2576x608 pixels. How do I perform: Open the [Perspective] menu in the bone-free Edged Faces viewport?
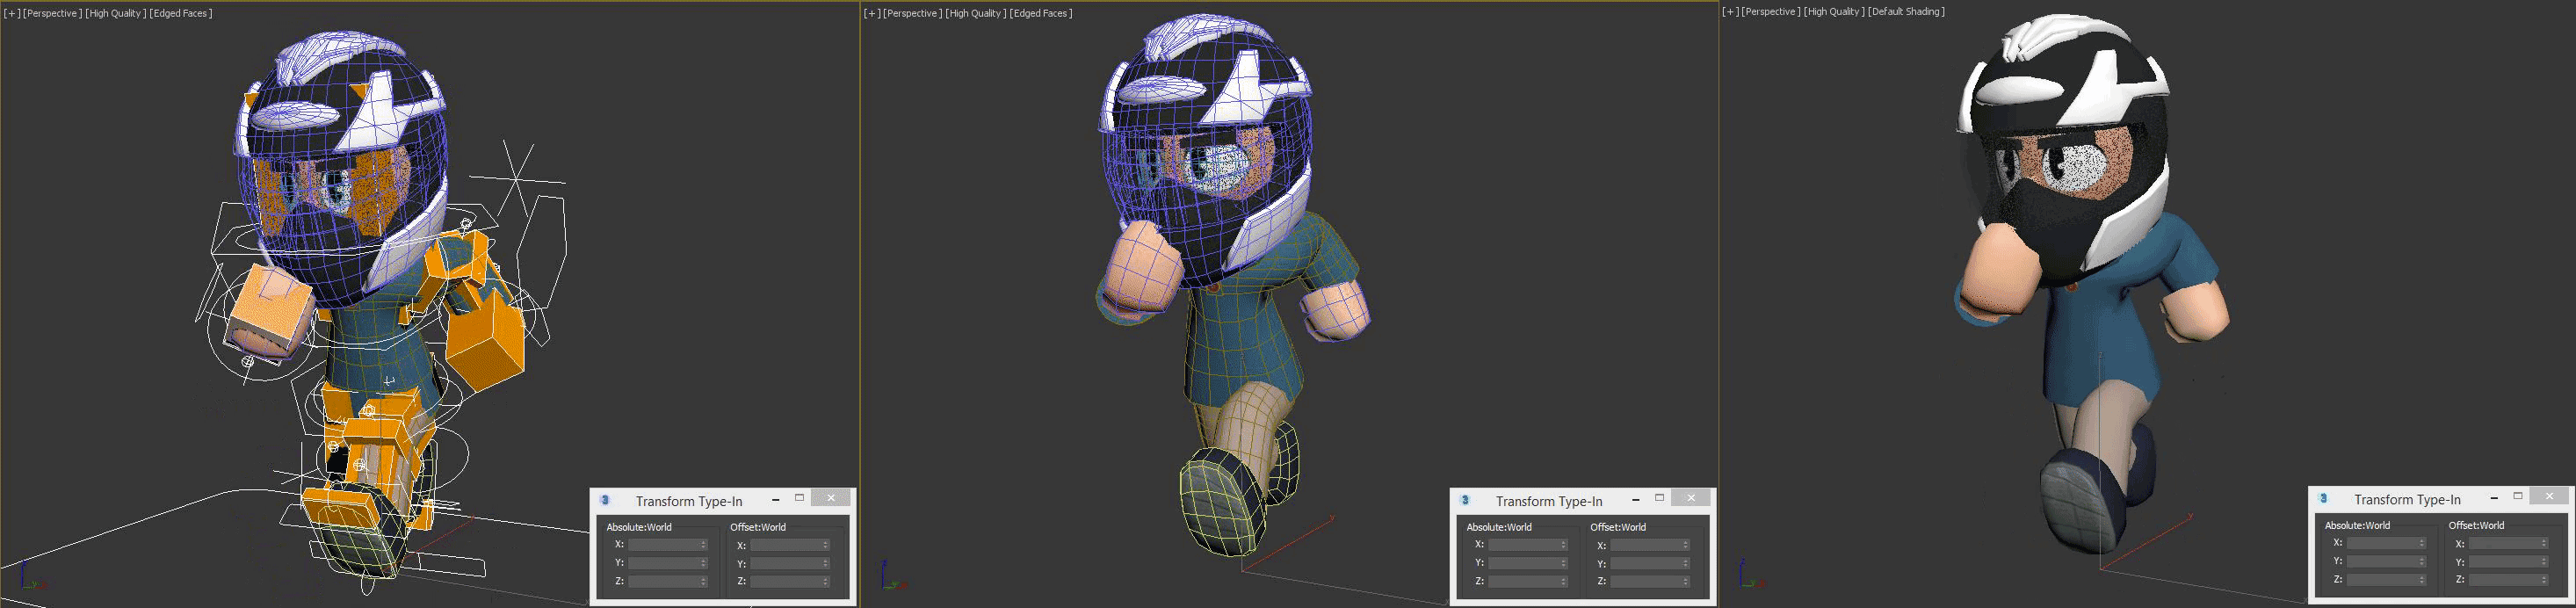(912, 13)
